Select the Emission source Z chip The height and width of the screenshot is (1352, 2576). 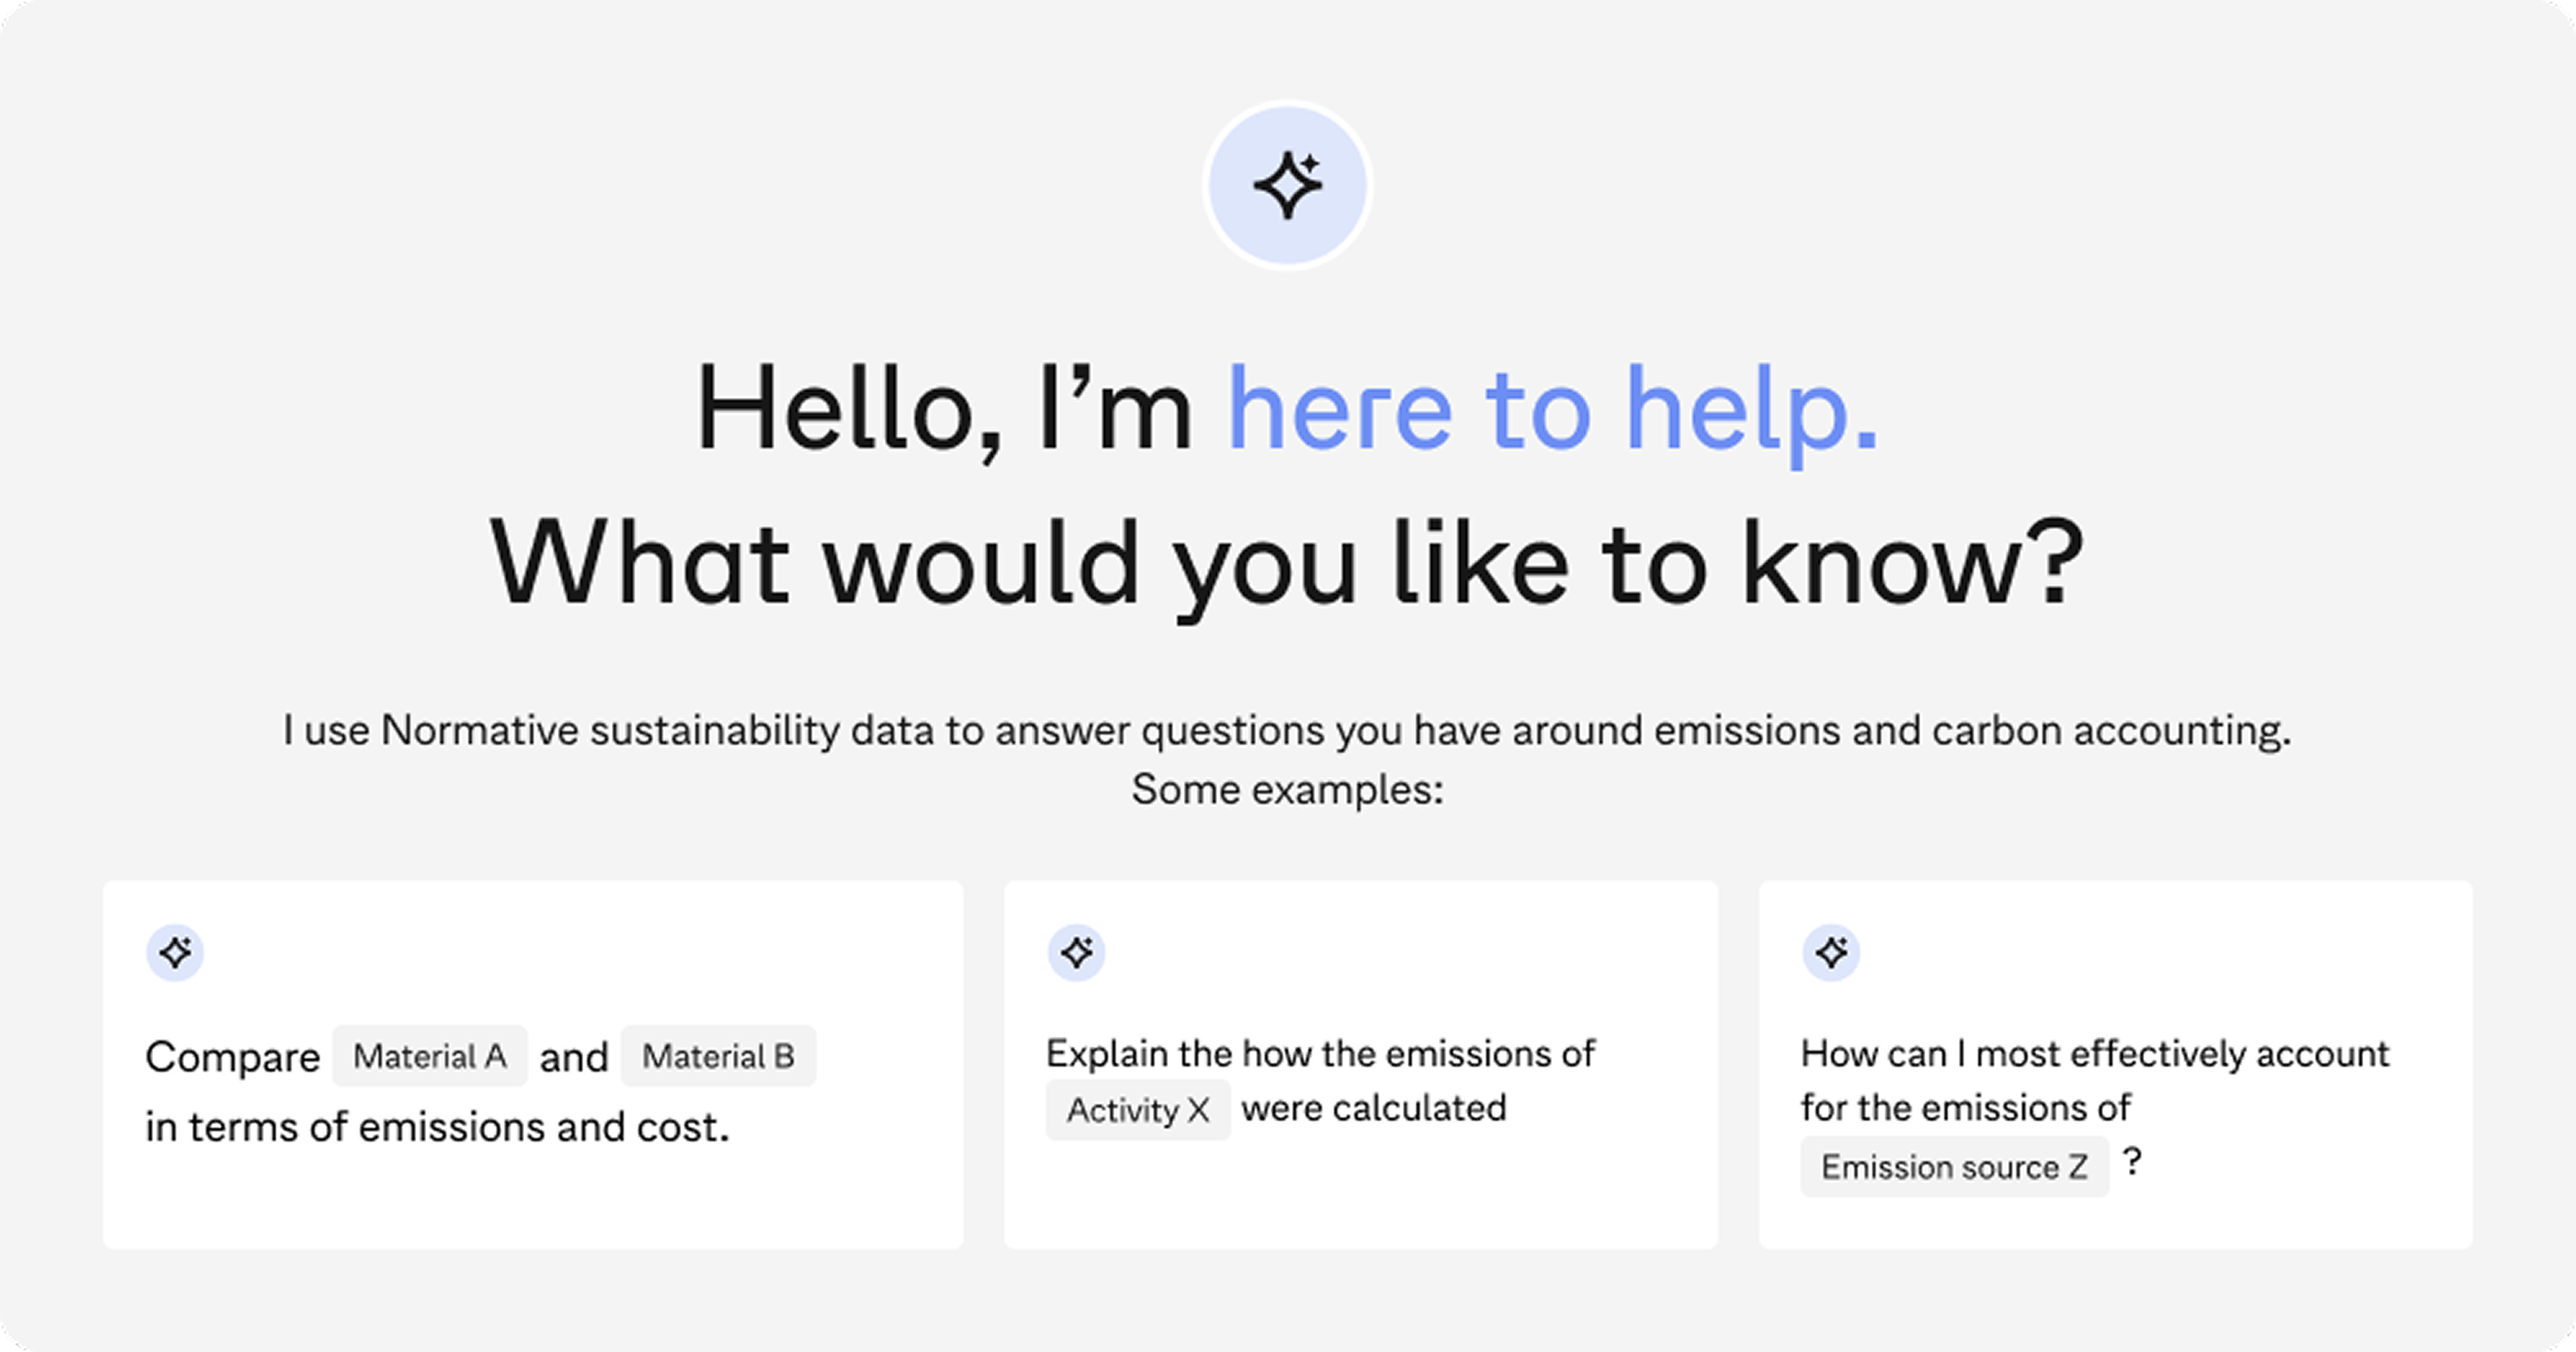click(x=1954, y=1166)
